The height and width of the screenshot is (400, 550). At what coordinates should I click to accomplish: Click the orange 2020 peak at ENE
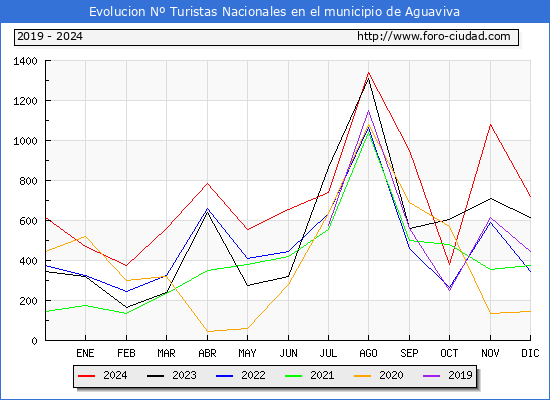pos(85,236)
